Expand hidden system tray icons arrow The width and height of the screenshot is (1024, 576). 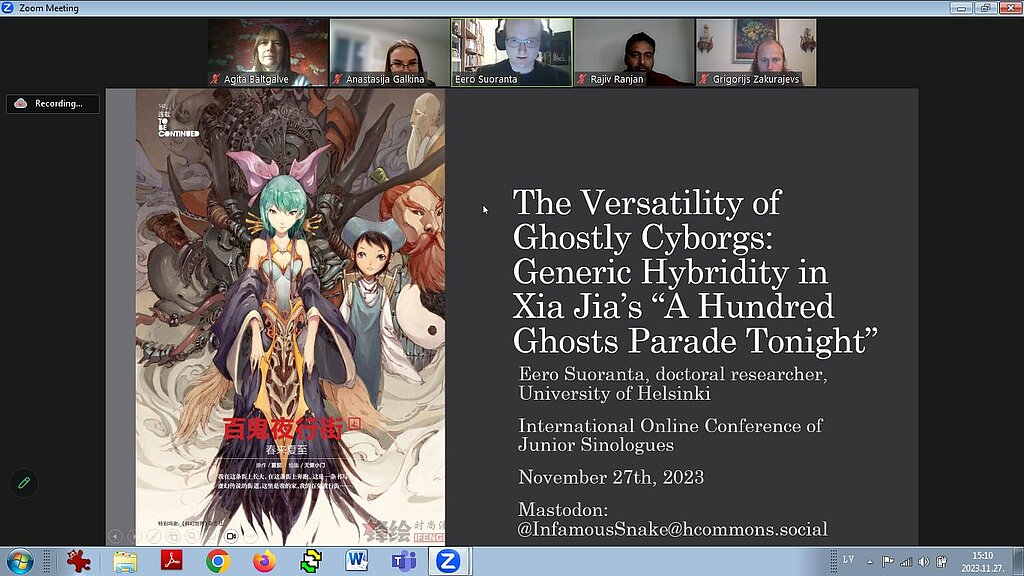click(x=870, y=562)
